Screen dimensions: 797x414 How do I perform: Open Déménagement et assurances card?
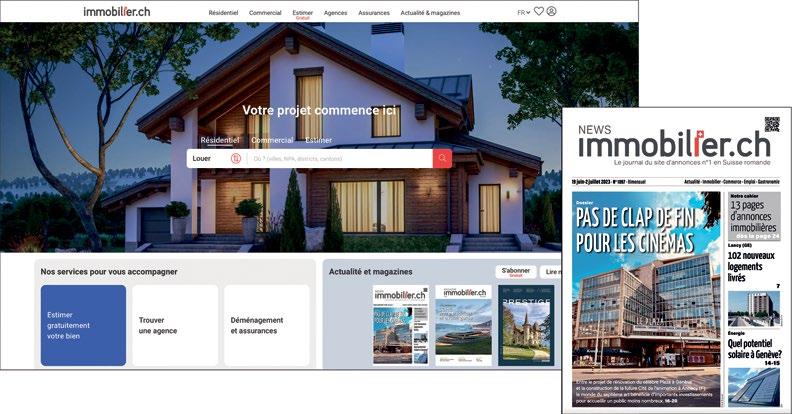coord(266,326)
